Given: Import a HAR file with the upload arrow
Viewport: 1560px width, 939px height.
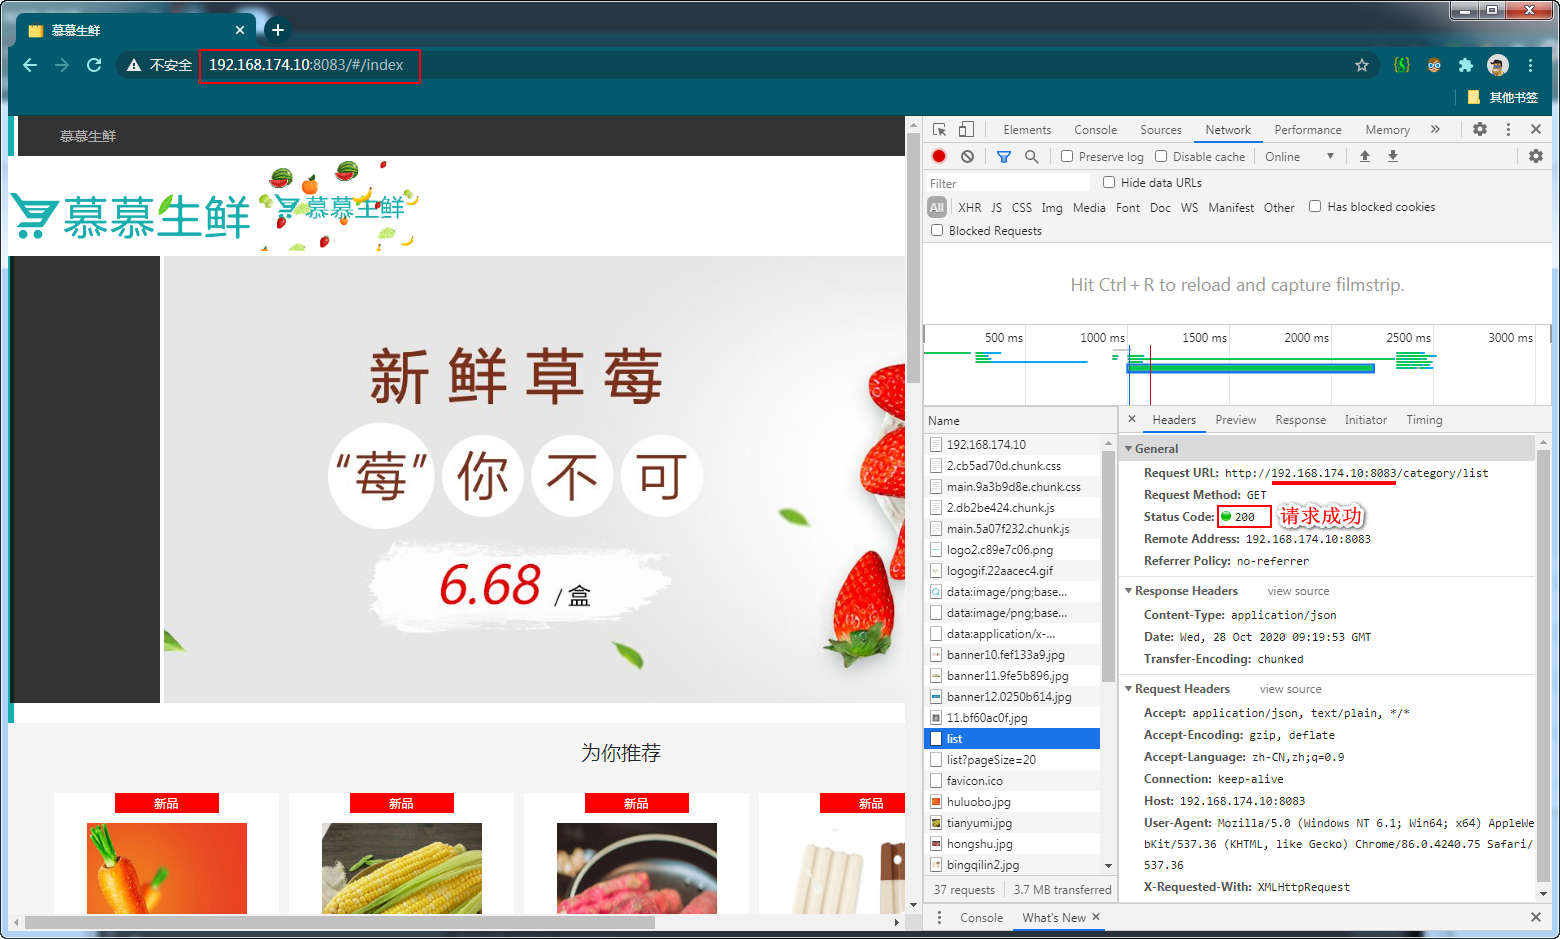Looking at the screenshot, I should (x=1365, y=156).
